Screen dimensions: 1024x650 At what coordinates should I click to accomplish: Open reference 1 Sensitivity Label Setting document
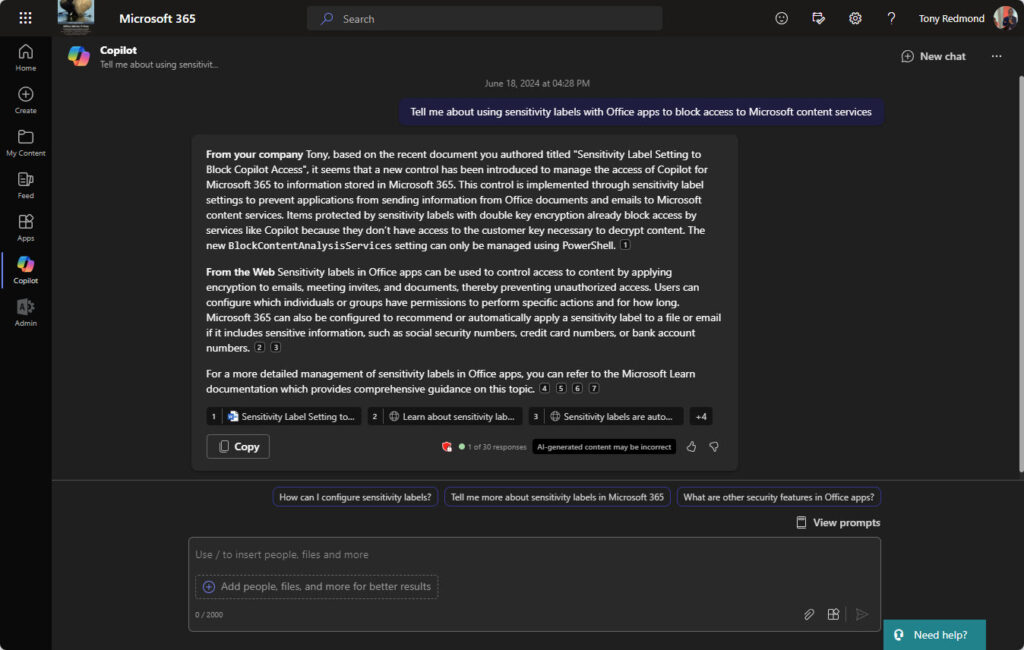pyautogui.click(x=283, y=417)
